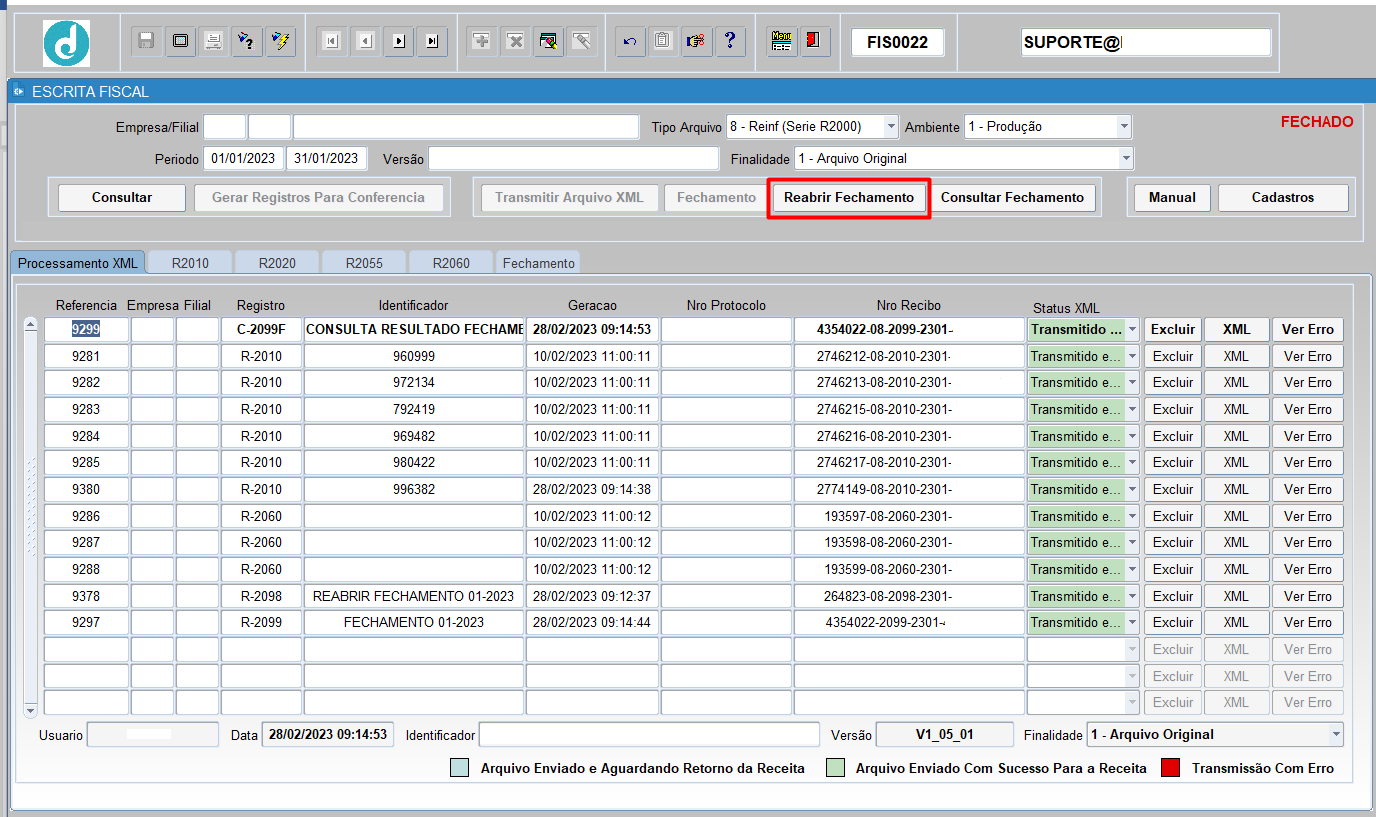
Task: Go to the previous record via toolbar
Action: (366, 42)
